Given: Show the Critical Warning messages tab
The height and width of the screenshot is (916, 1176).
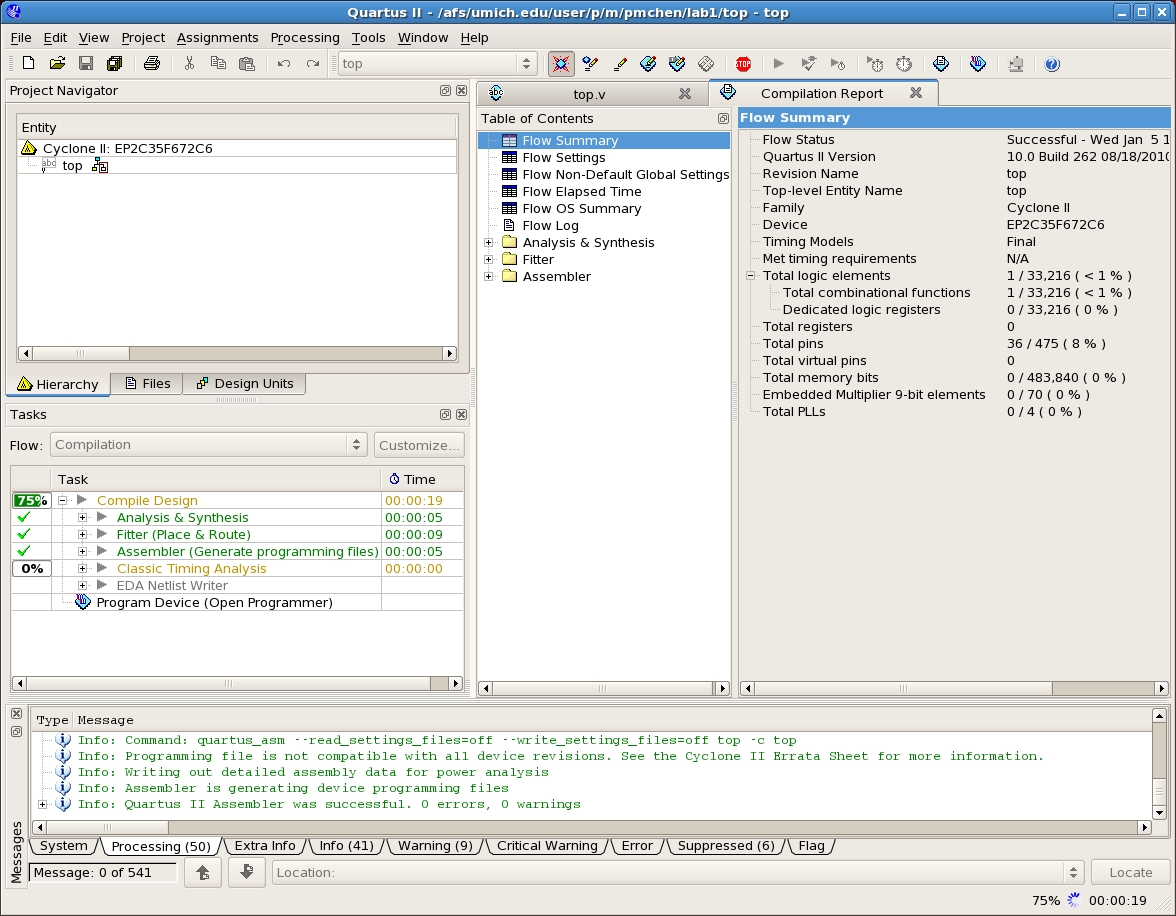Looking at the screenshot, I should pos(548,845).
